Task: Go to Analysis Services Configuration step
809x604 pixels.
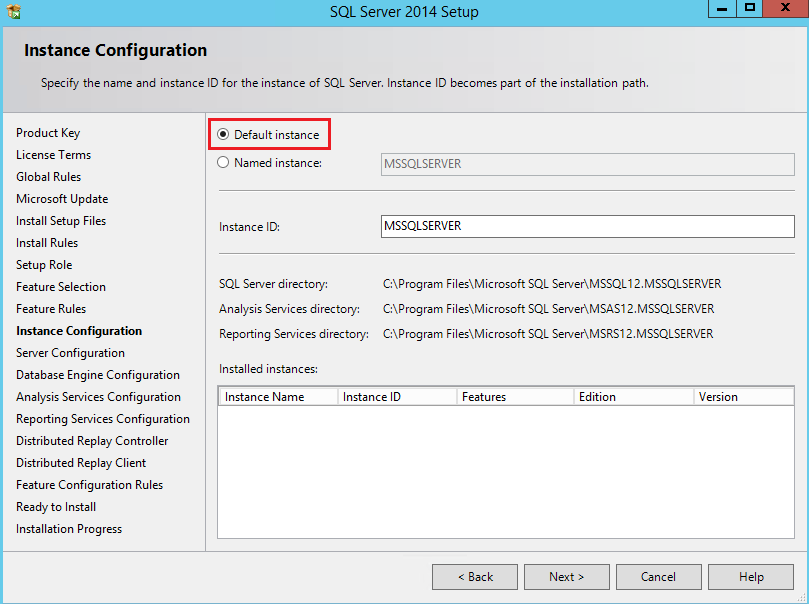Action: coord(99,397)
